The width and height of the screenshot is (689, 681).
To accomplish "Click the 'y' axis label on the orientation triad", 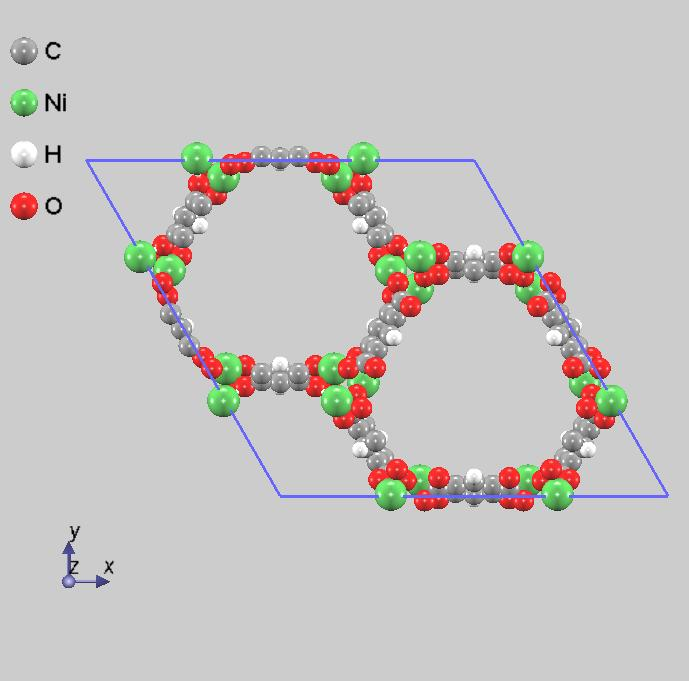I will (75, 532).
